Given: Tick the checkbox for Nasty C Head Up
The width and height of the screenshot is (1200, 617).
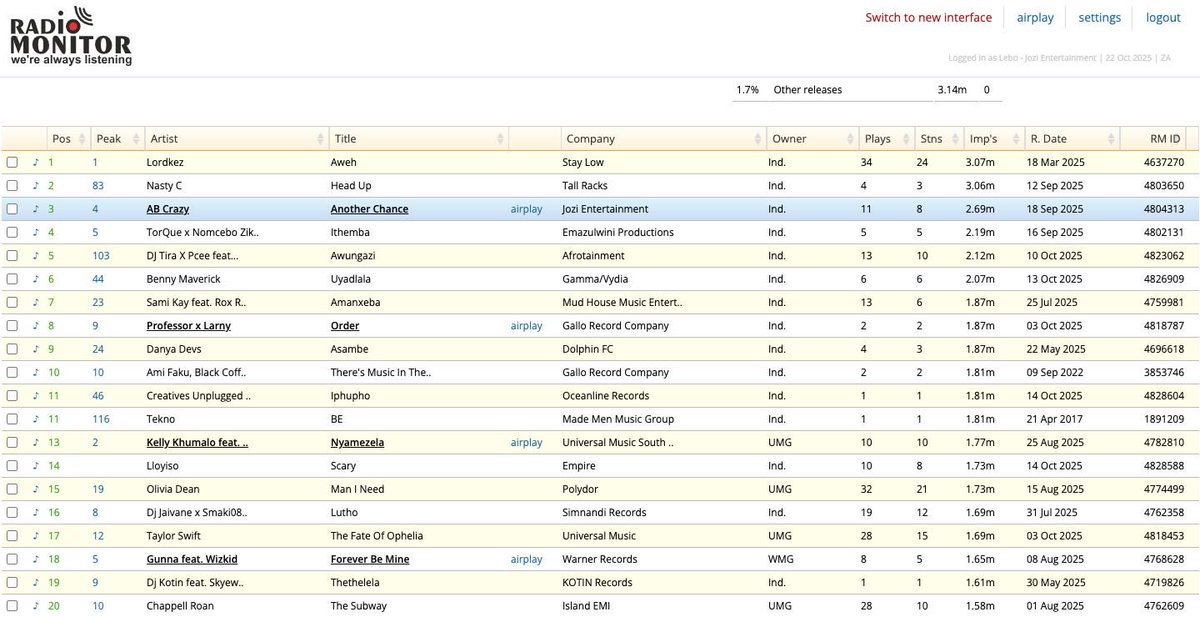Looking at the screenshot, I should (12, 185).
